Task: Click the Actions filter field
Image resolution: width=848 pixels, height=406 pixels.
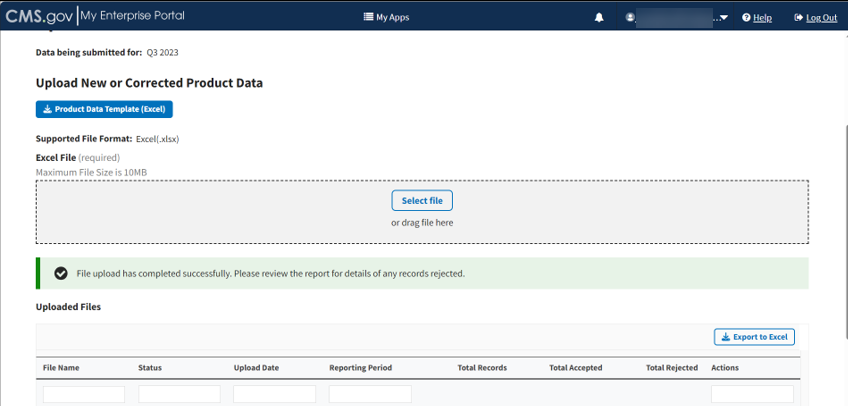Action: [752, 394]
